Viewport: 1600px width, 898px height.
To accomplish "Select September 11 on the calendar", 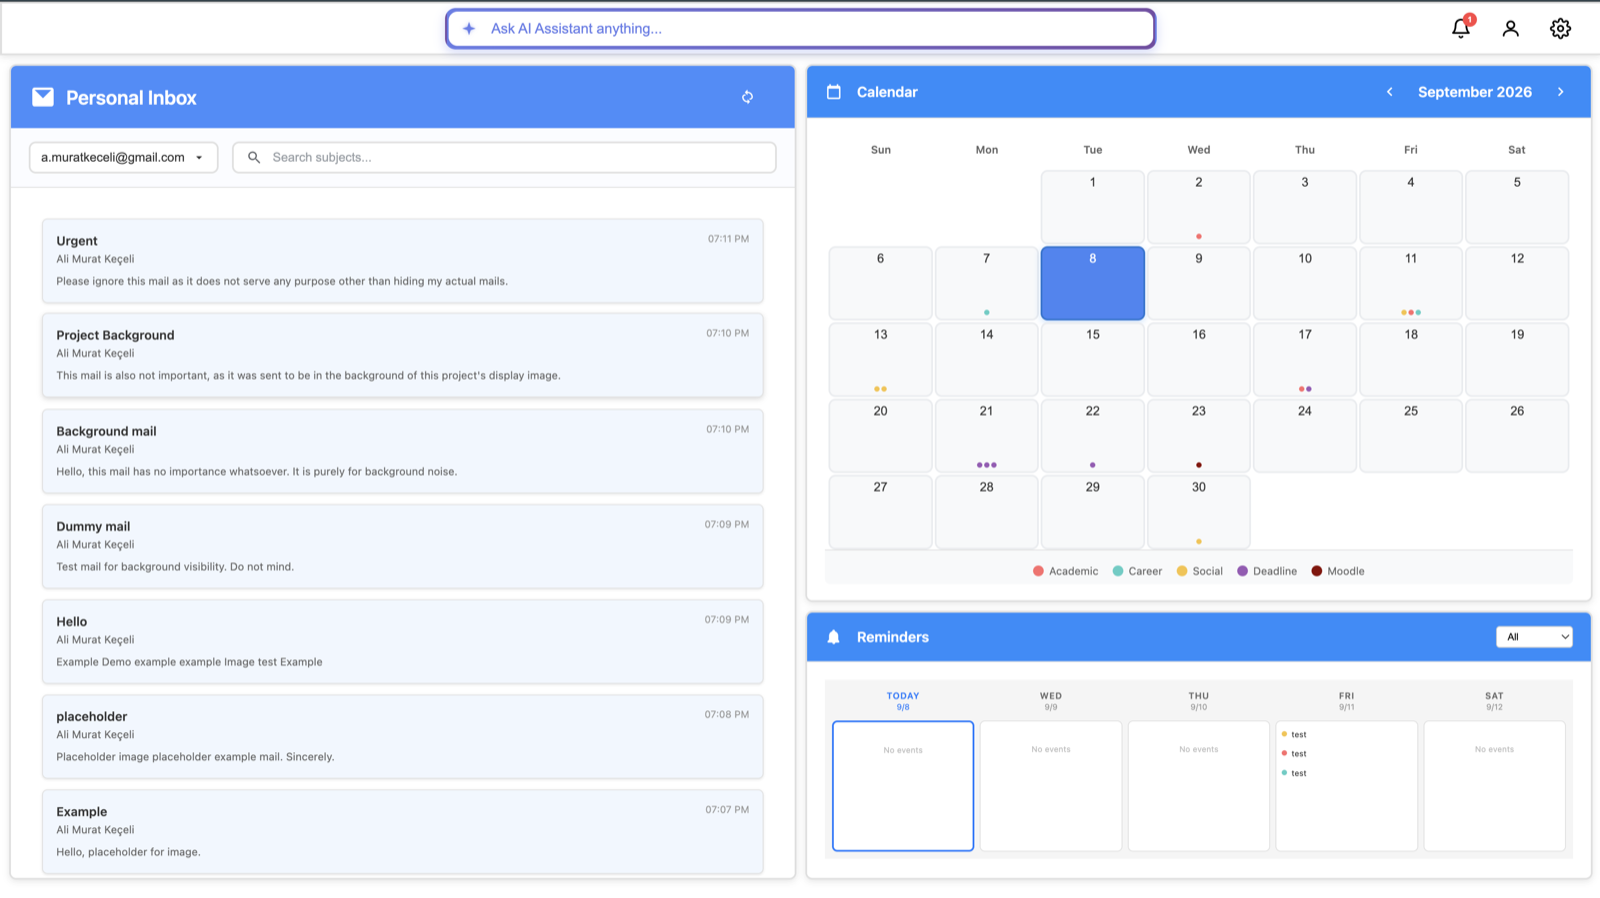I will (1411, 283).
